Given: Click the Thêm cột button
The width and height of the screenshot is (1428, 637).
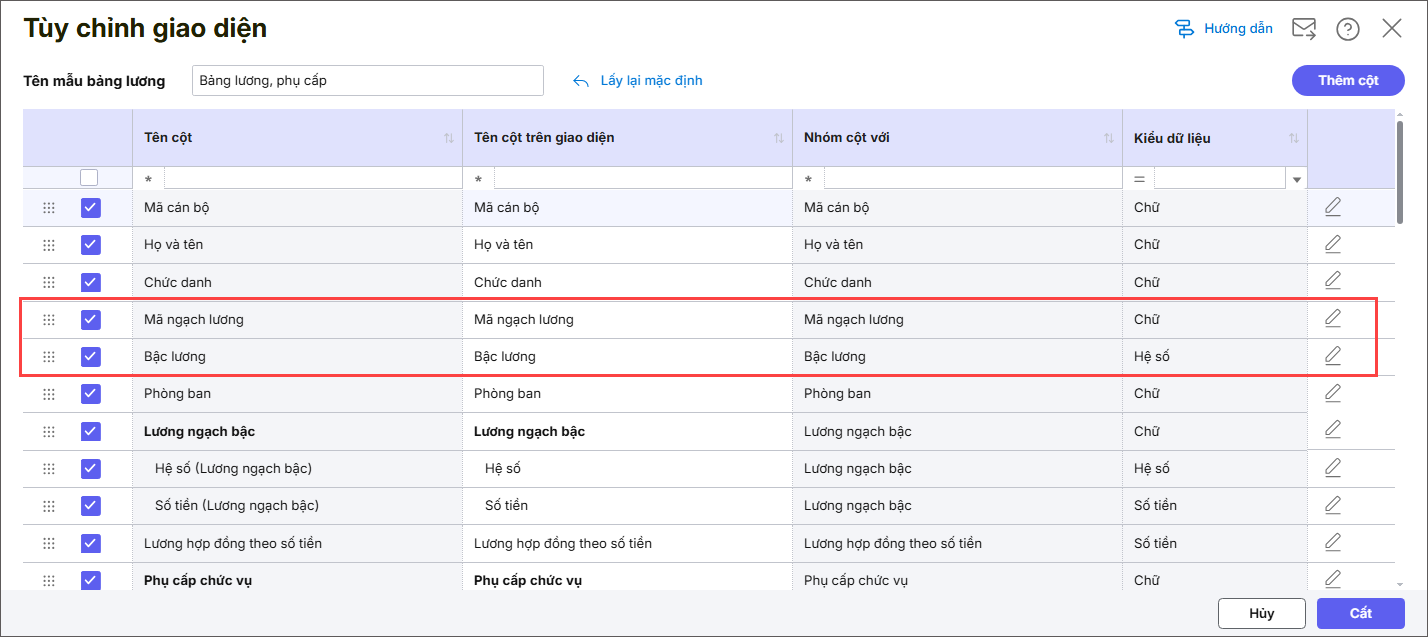Looking at the screenshot, I should point(1348,80).
